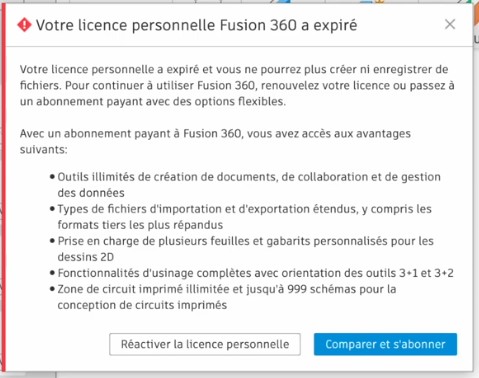Click the 'formats tiers les plus répandus' line
Image resolution: width=479 pixels, height=378 pixels.
140,225
